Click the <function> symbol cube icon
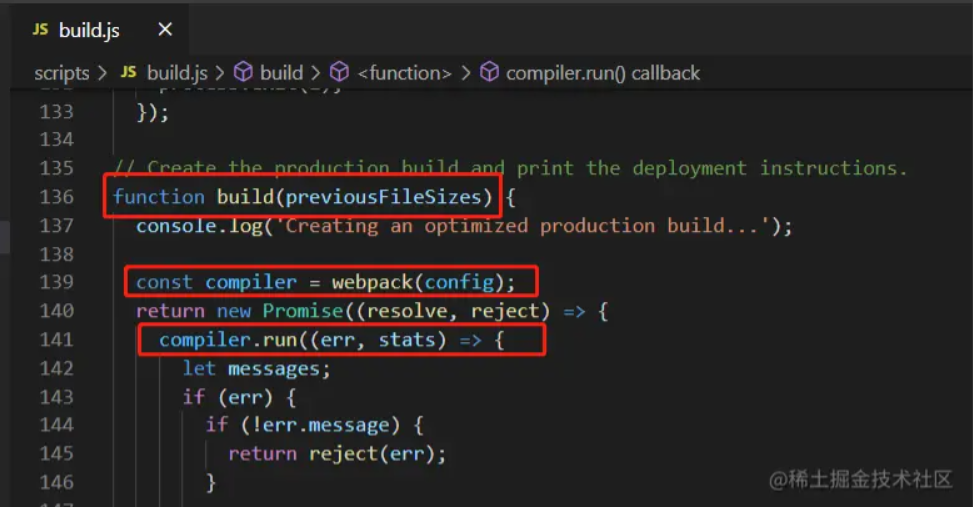Viewport: 973px width, 507px height. pos(340,73)
